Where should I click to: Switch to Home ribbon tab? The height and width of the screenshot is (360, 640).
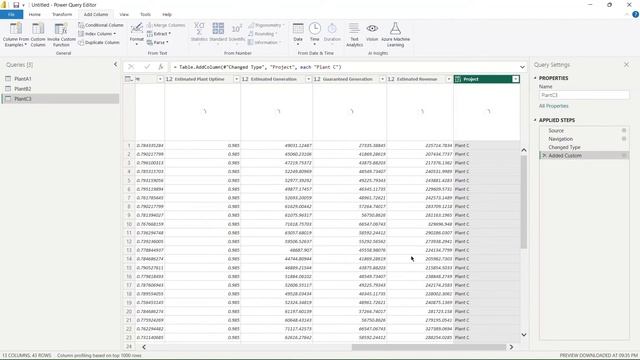click(x=35, y=14)
